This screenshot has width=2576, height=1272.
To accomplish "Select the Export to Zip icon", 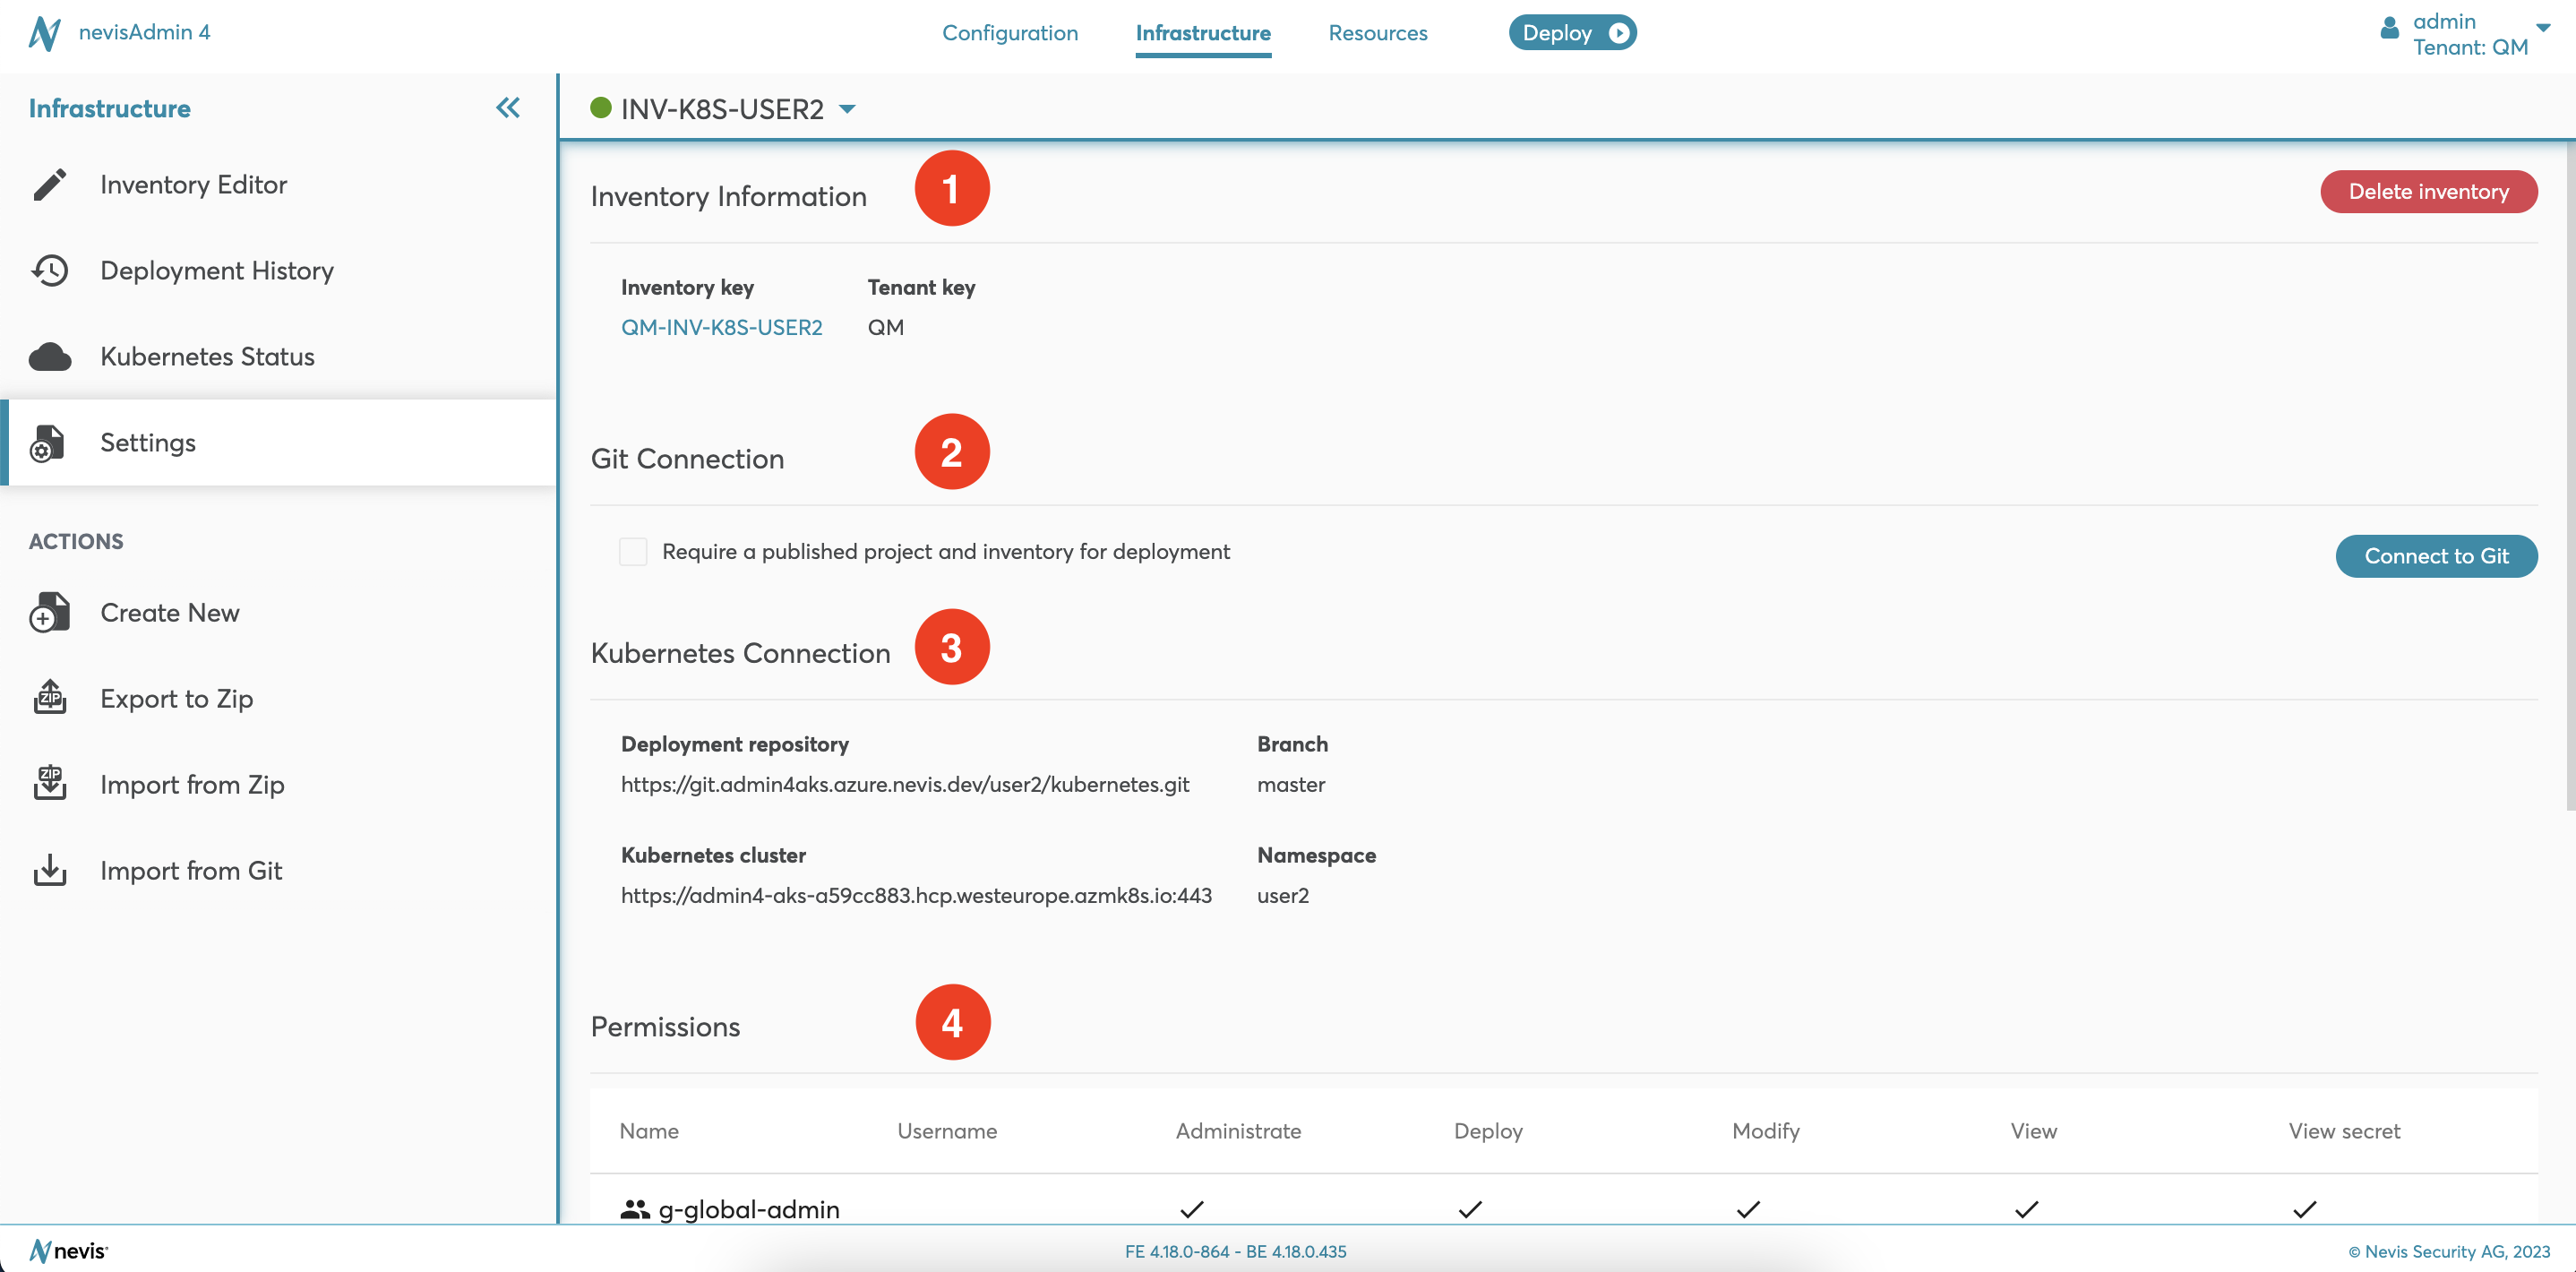I will (x=49, y=697).
